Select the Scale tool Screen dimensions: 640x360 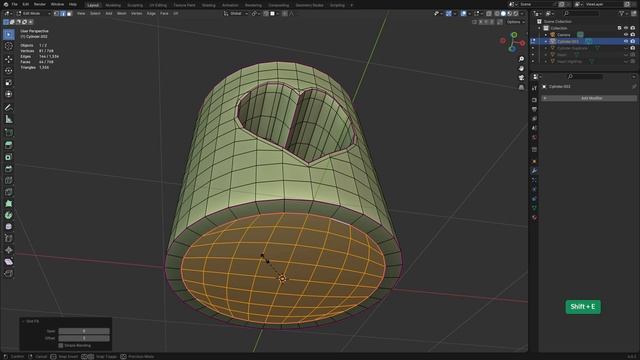9,82
